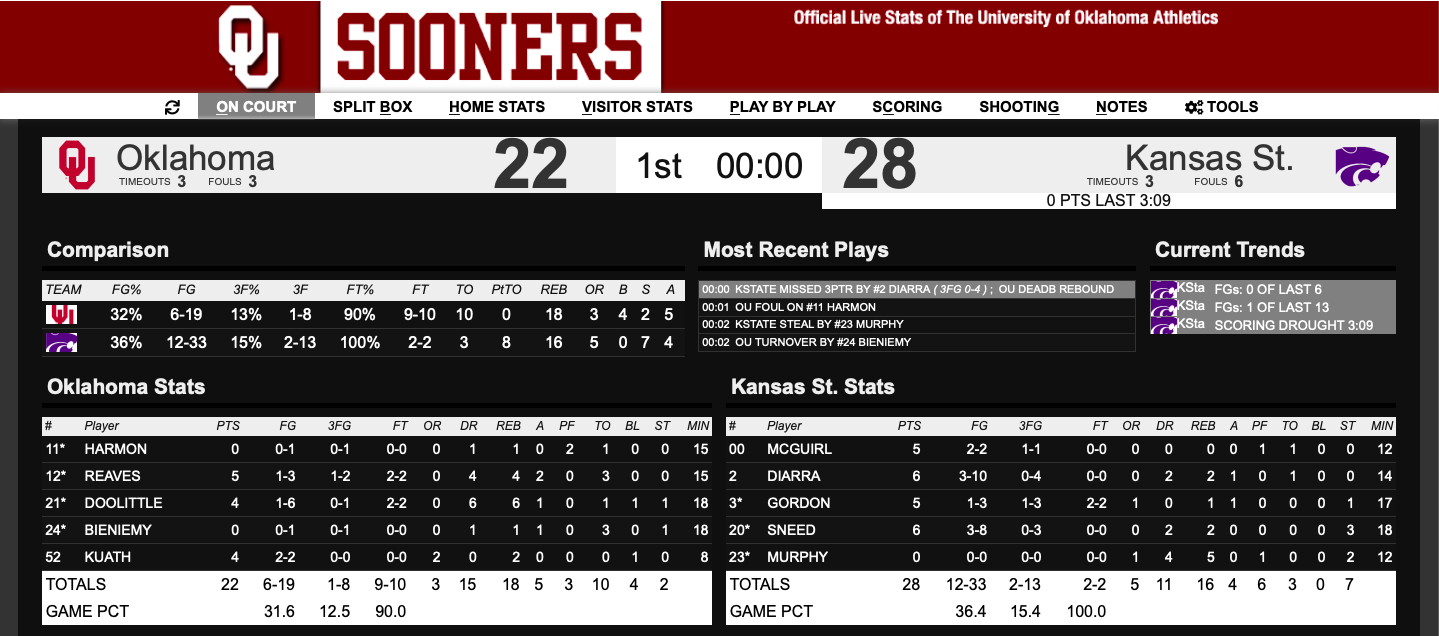
Task: Click the SOONERS banner logo text
Action: pyautogui.click(x=491, y=46)
